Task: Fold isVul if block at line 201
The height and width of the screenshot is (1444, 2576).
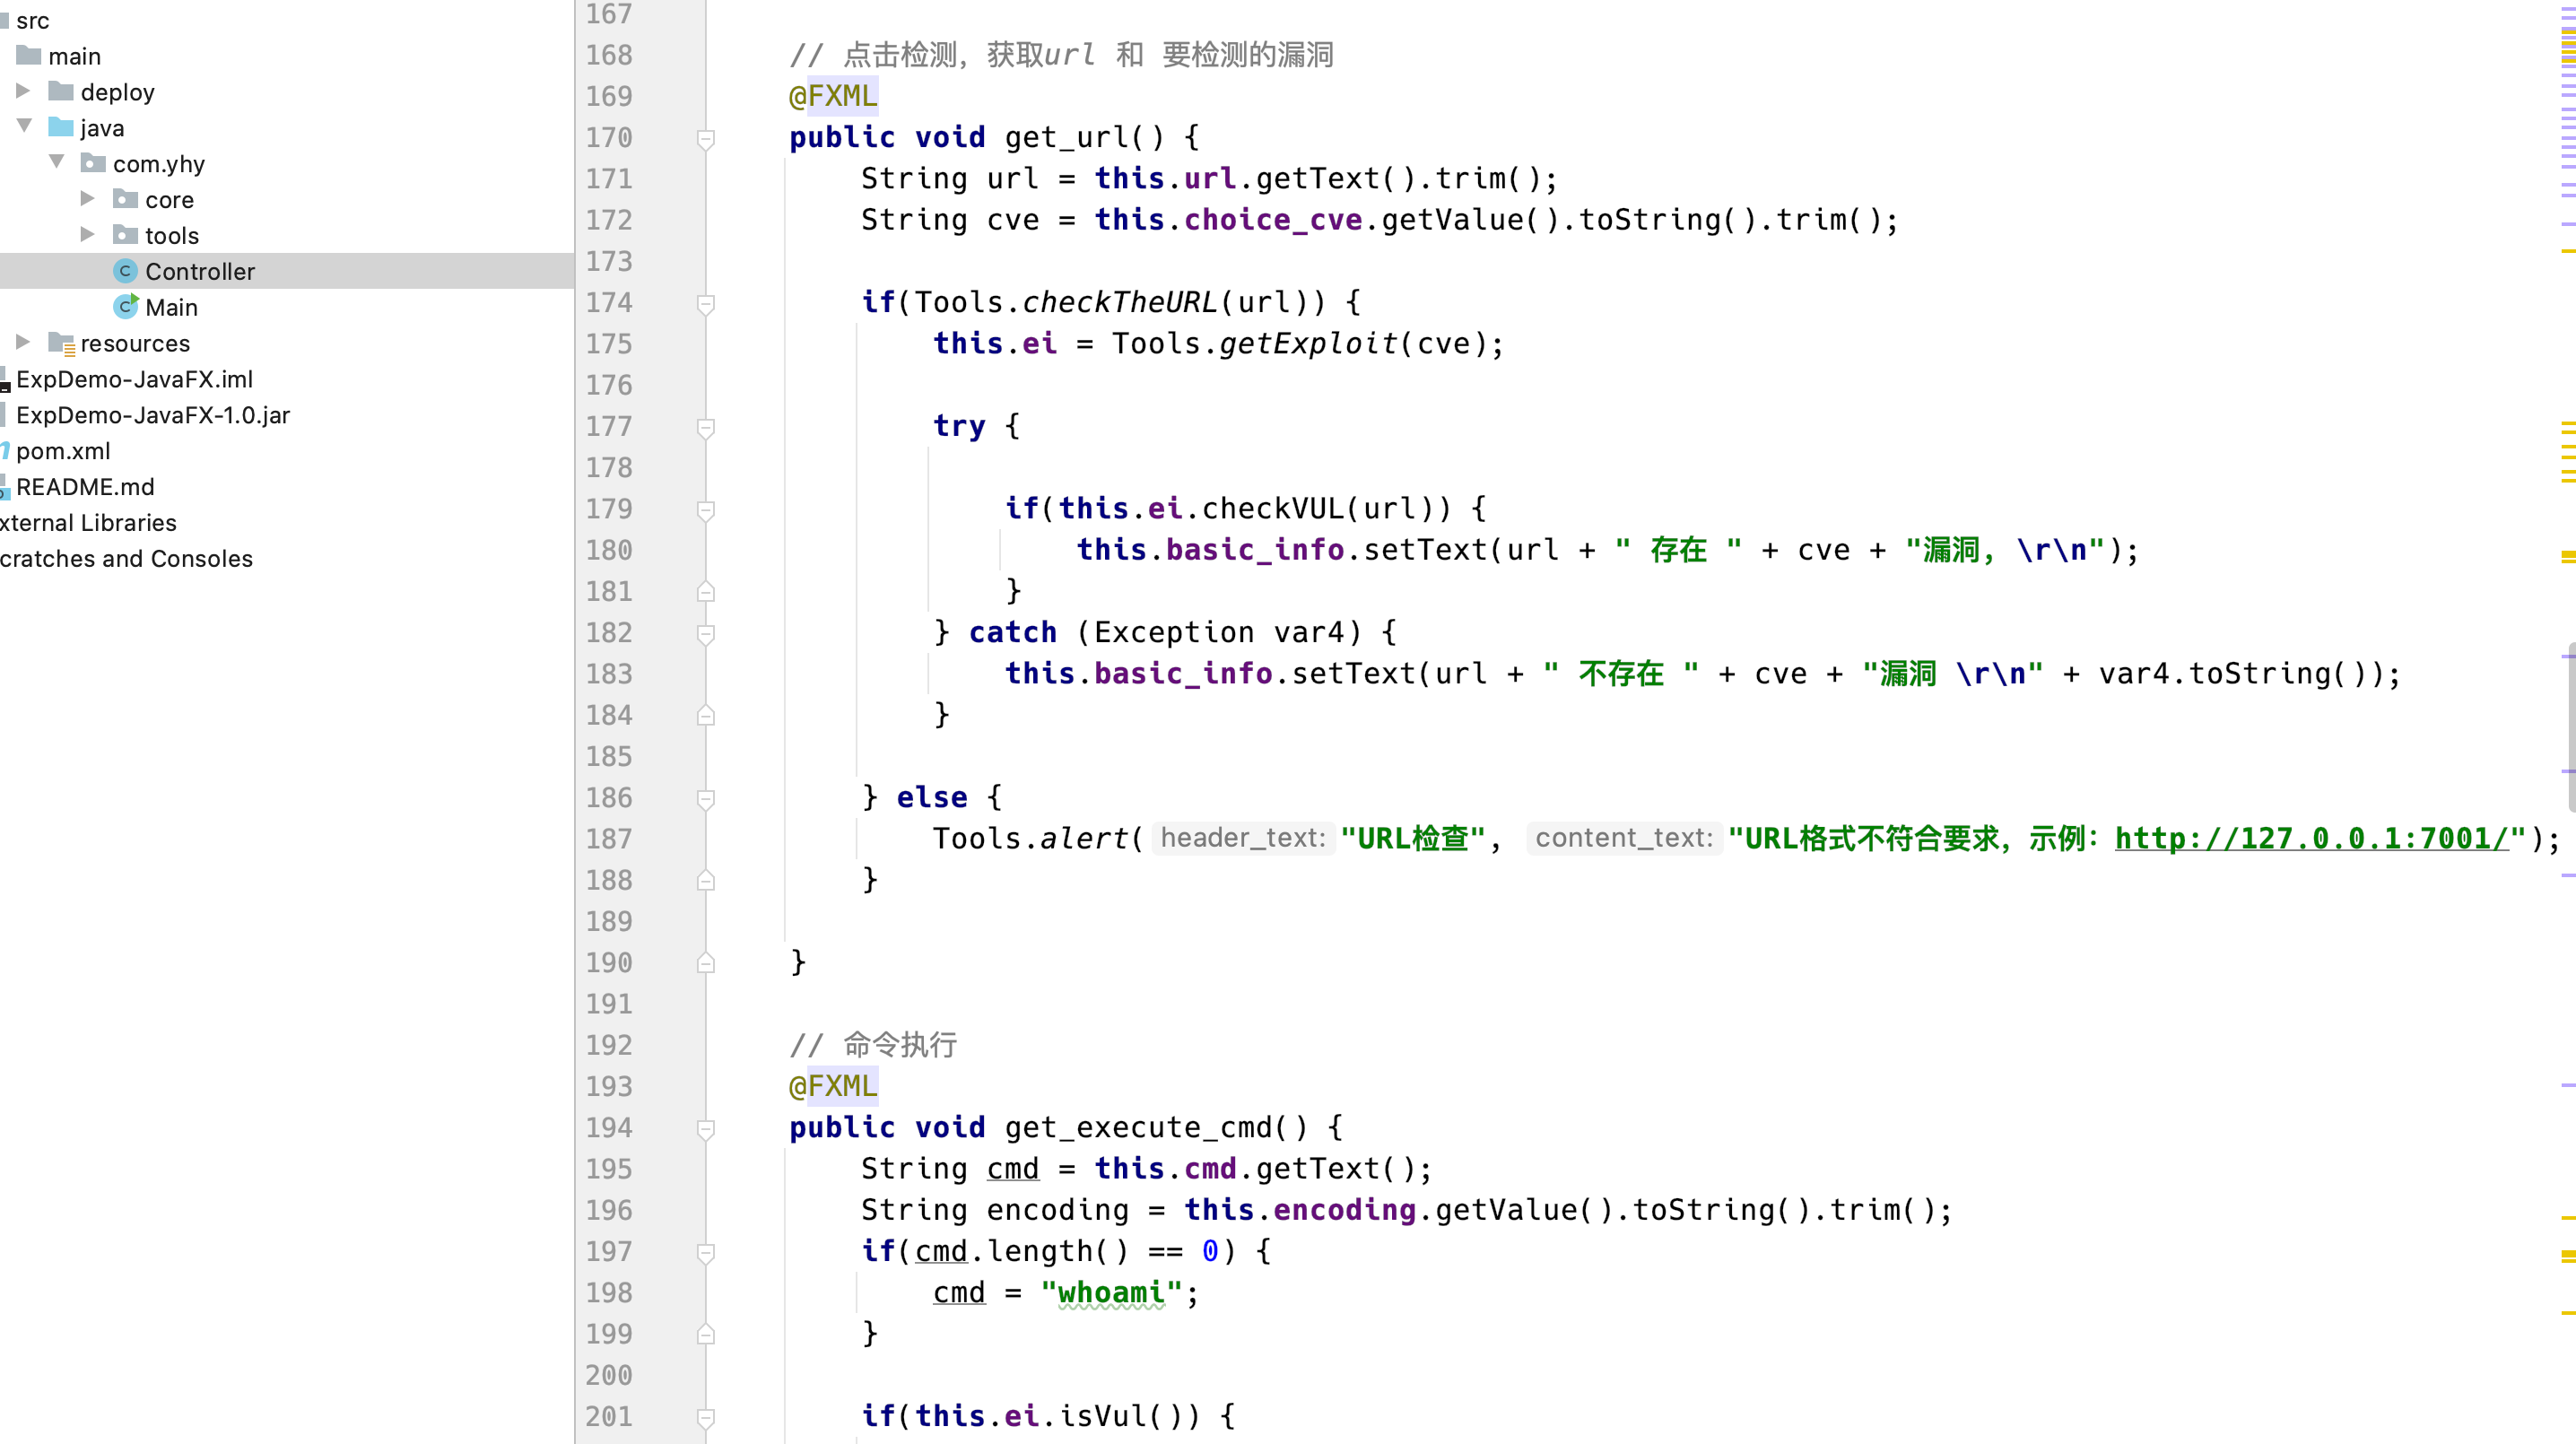Action: [x=706, y=1418]
